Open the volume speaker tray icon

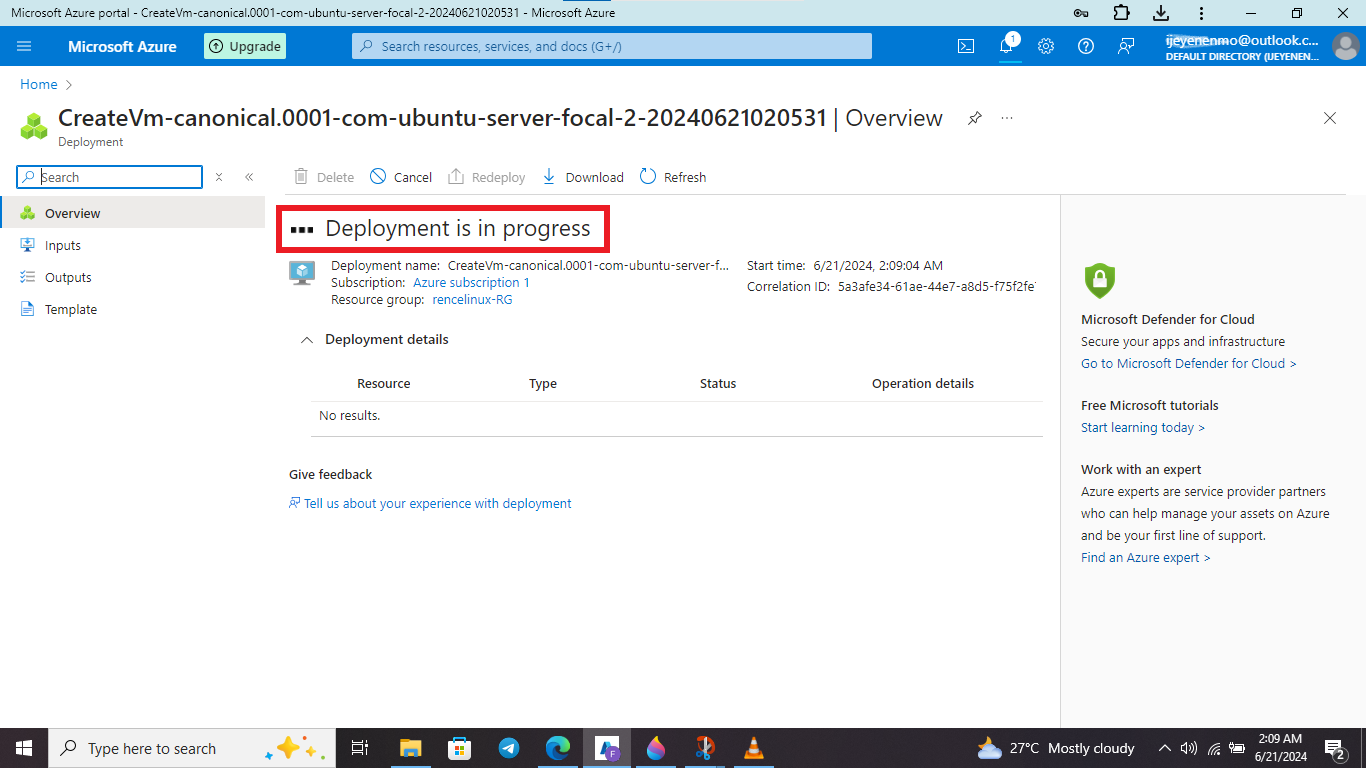point(1189,748)
